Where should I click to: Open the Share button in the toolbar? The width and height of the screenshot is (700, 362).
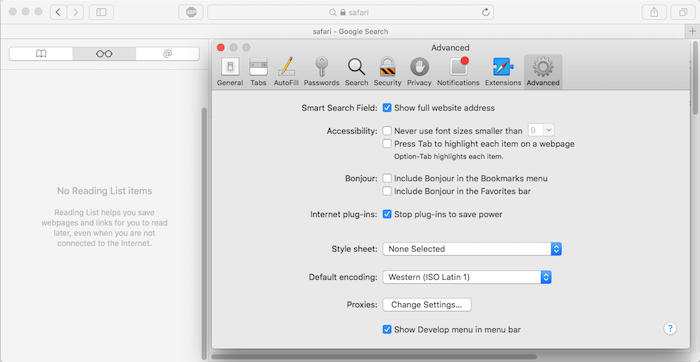[x=654, y=12]
